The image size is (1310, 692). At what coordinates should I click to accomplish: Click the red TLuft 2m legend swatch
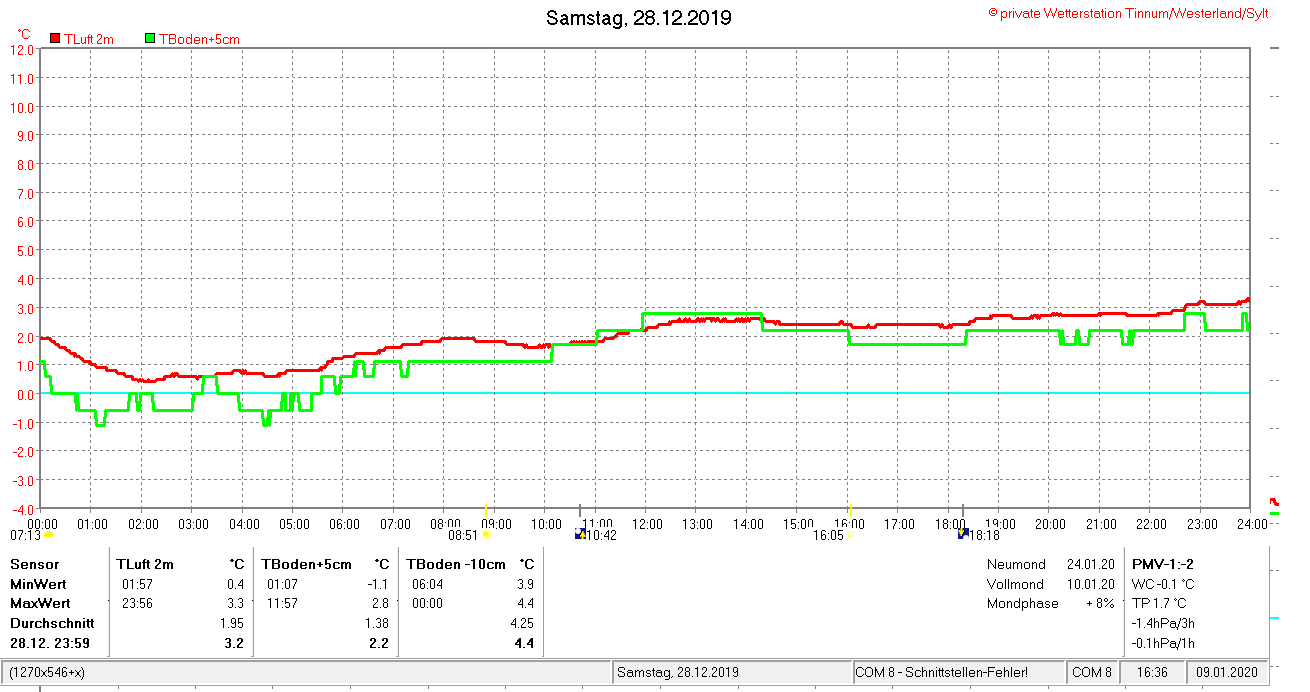55,38
